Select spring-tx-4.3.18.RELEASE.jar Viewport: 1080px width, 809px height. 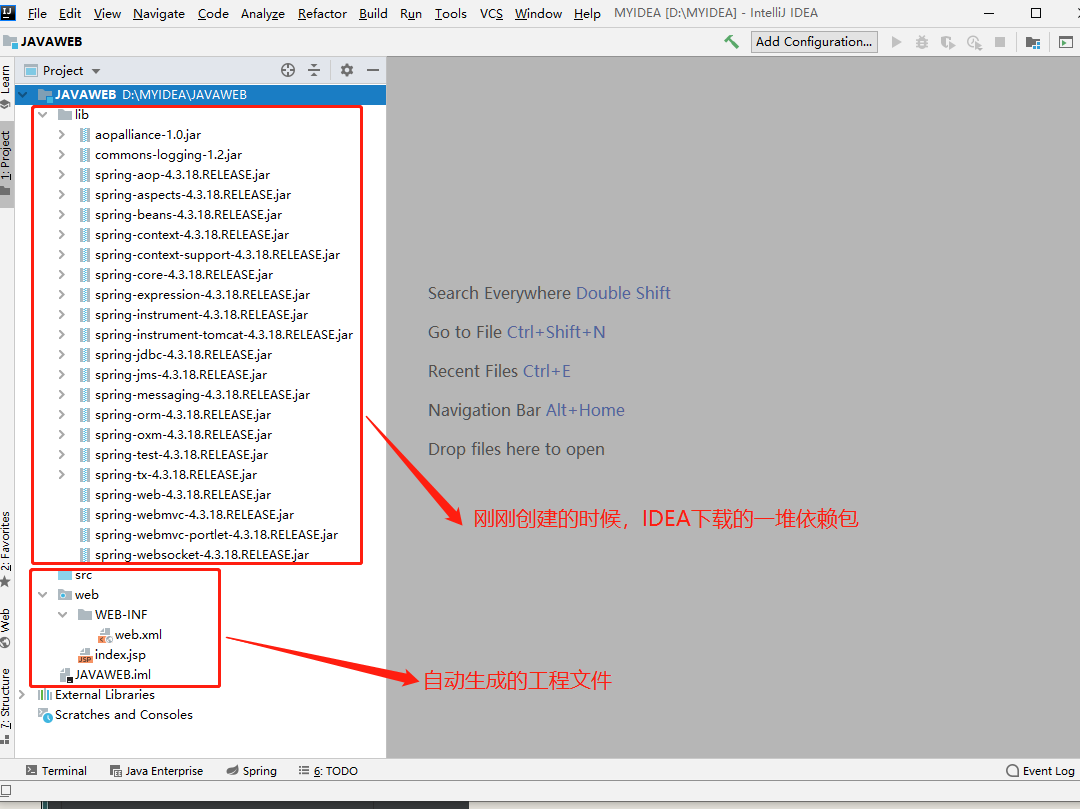pyautogui.click(x=176, y=475)
